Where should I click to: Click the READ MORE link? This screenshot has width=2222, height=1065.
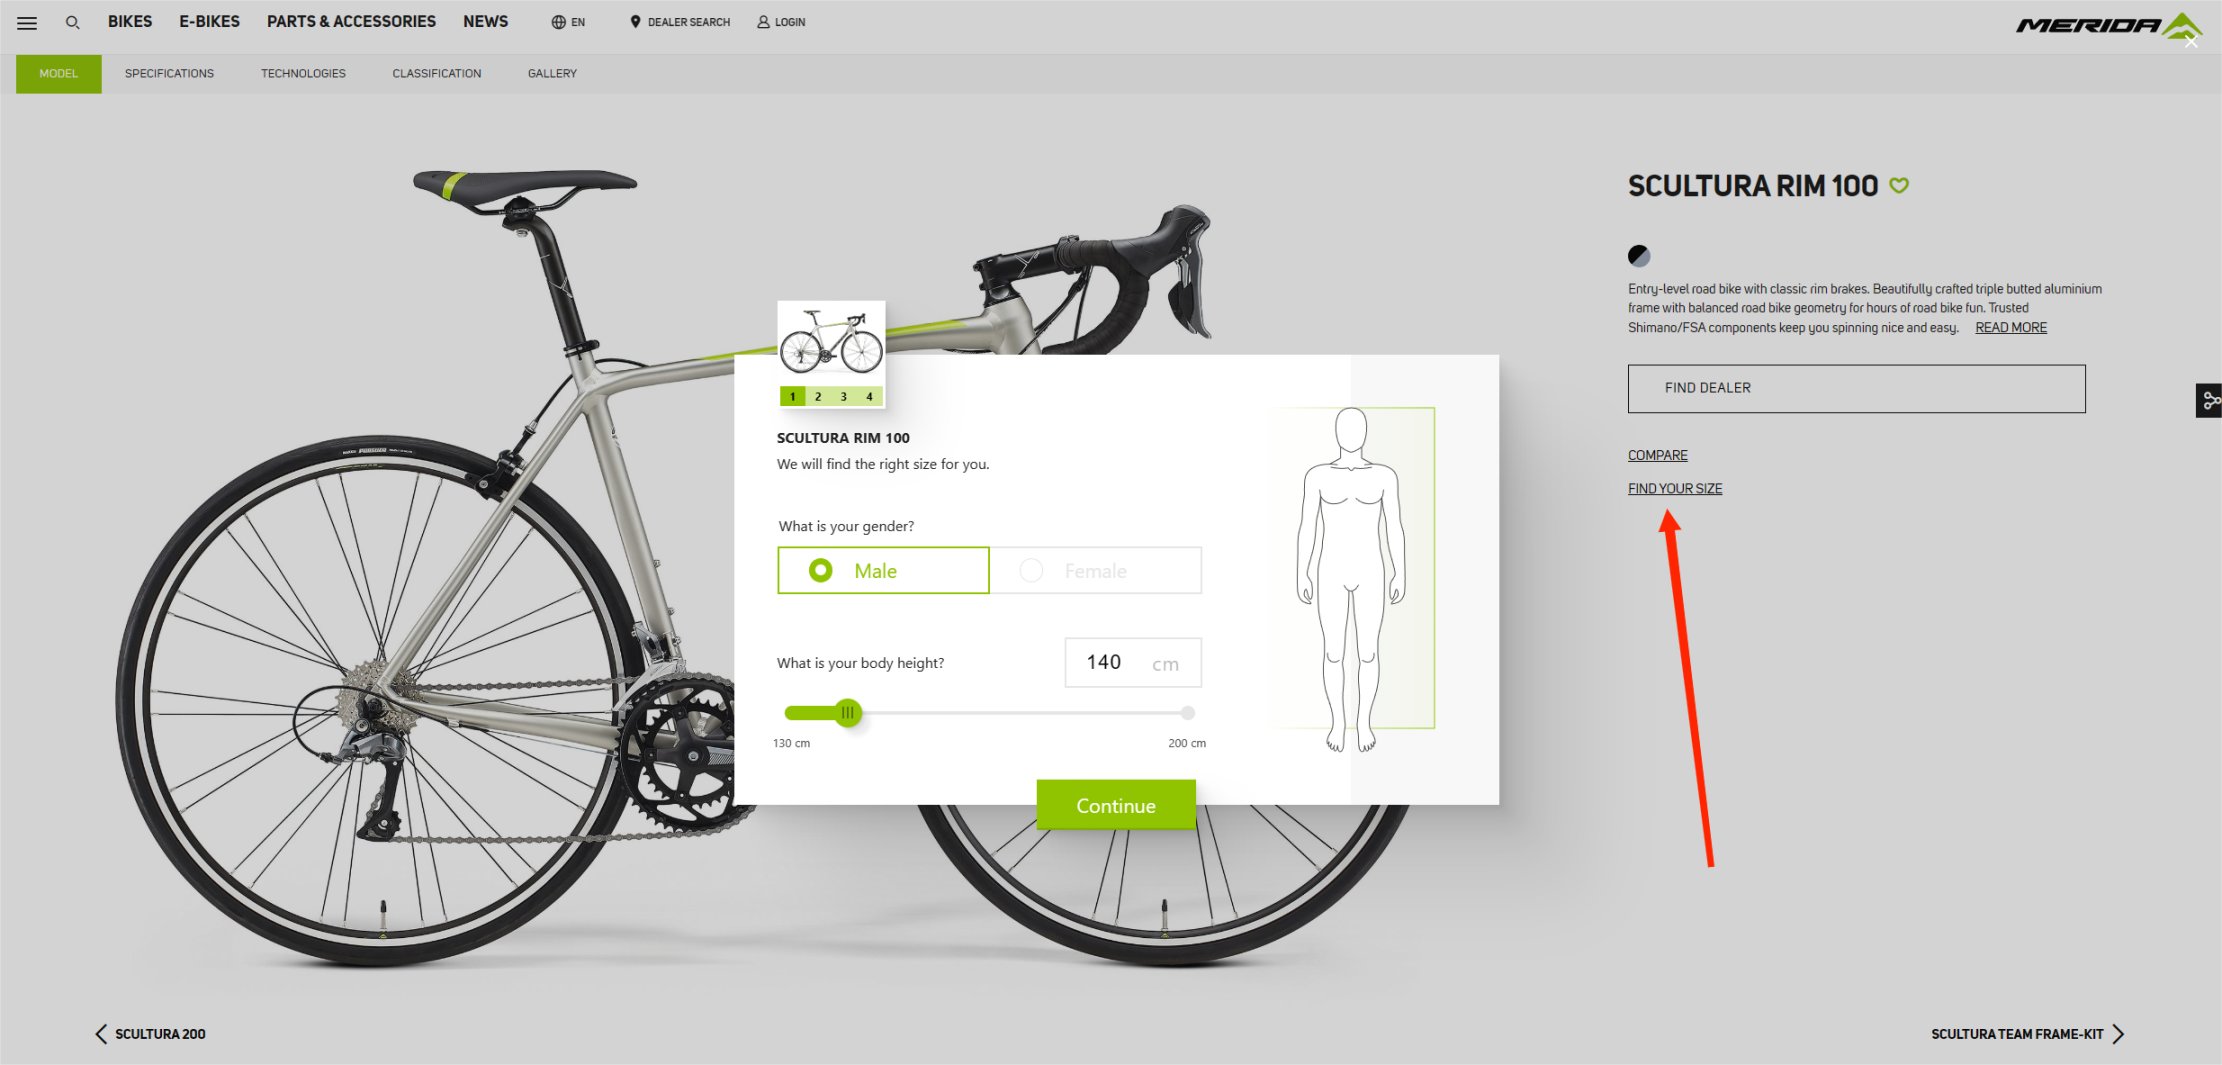tap(2011, 328)
